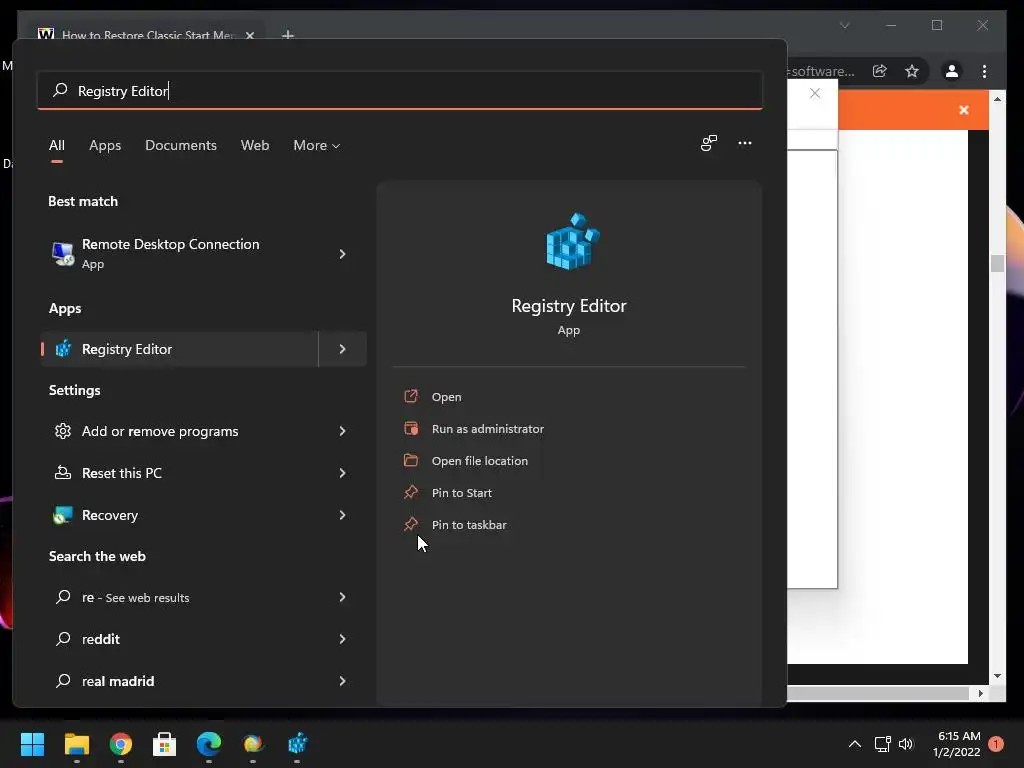Open the Windows Start button
Screen dimensions: 1024x768
(32, 743)
